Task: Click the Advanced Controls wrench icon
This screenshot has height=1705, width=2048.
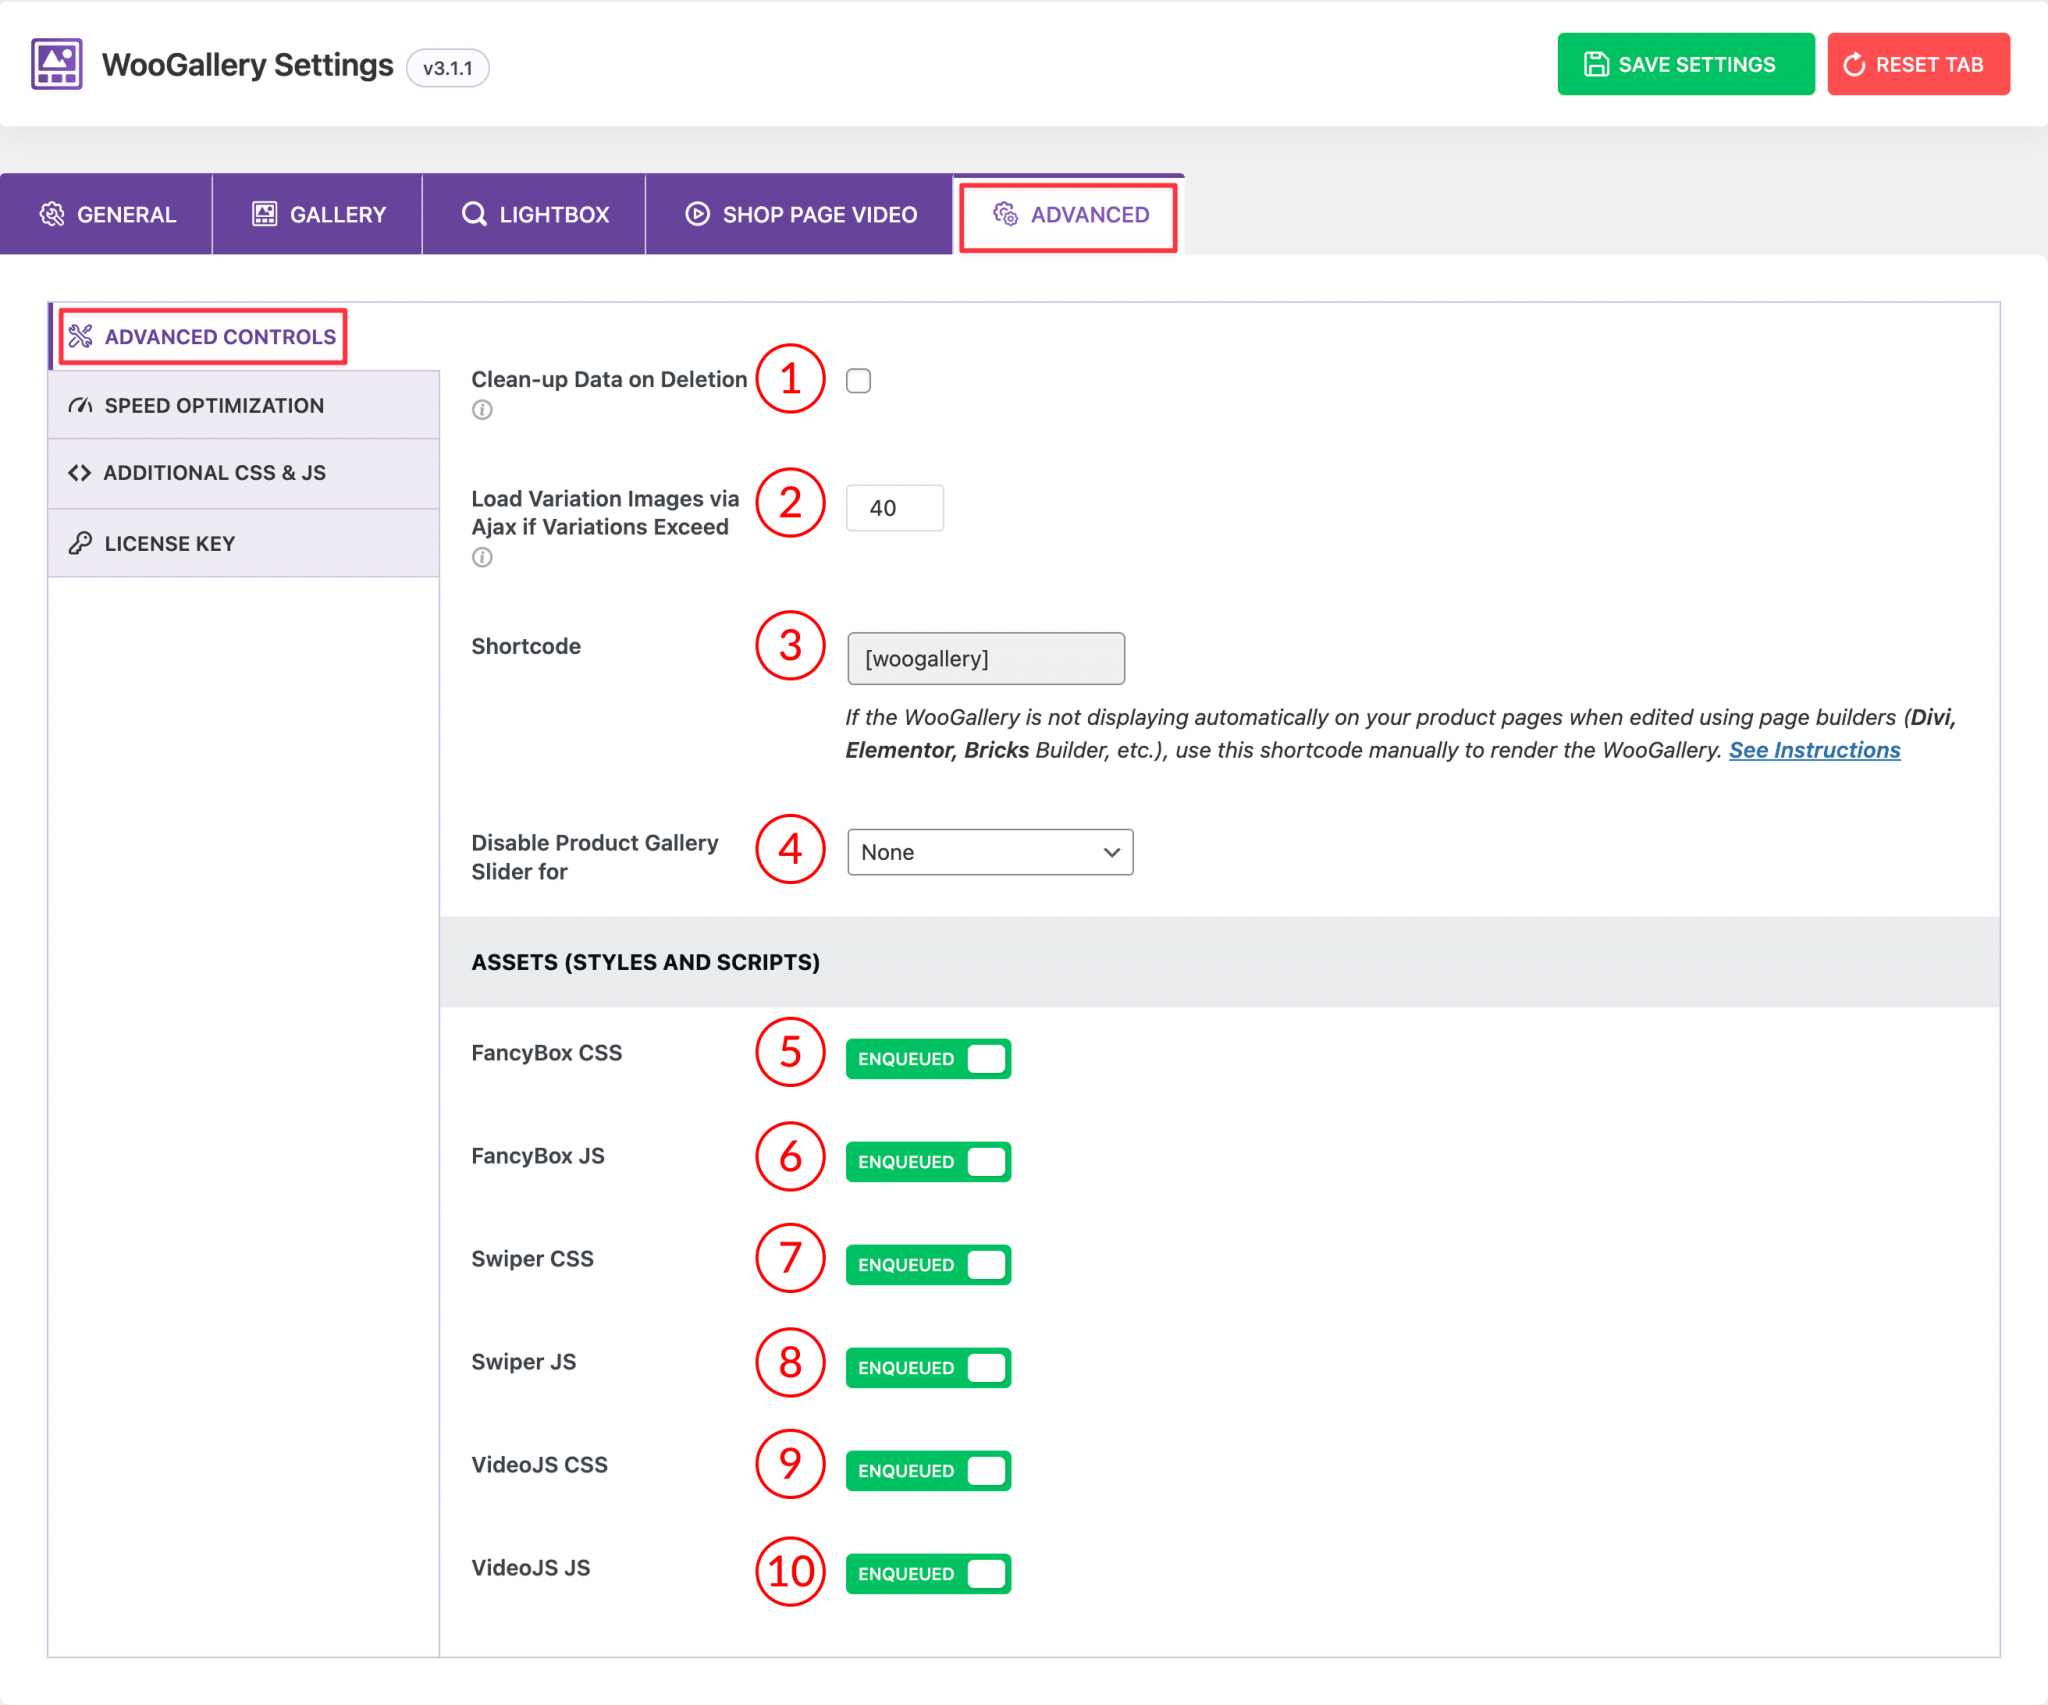Action: pos(80,336)
